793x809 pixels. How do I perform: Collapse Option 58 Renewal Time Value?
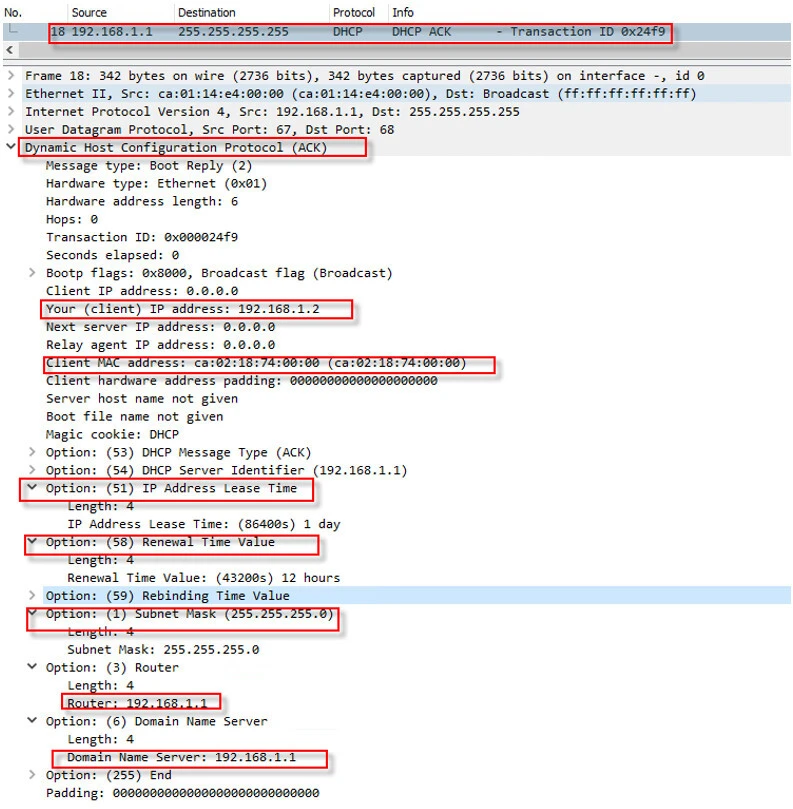[33, 542]
